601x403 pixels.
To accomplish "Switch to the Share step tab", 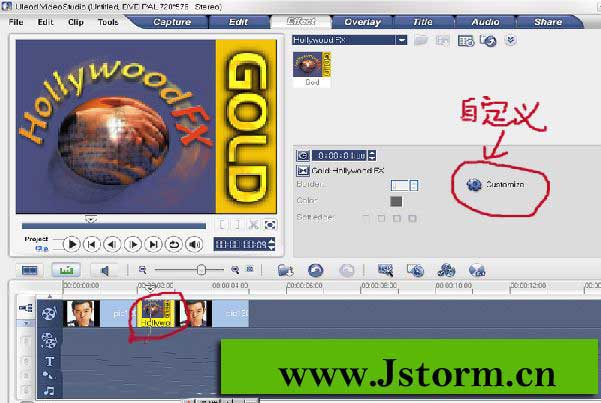I will tap(548, 22).
